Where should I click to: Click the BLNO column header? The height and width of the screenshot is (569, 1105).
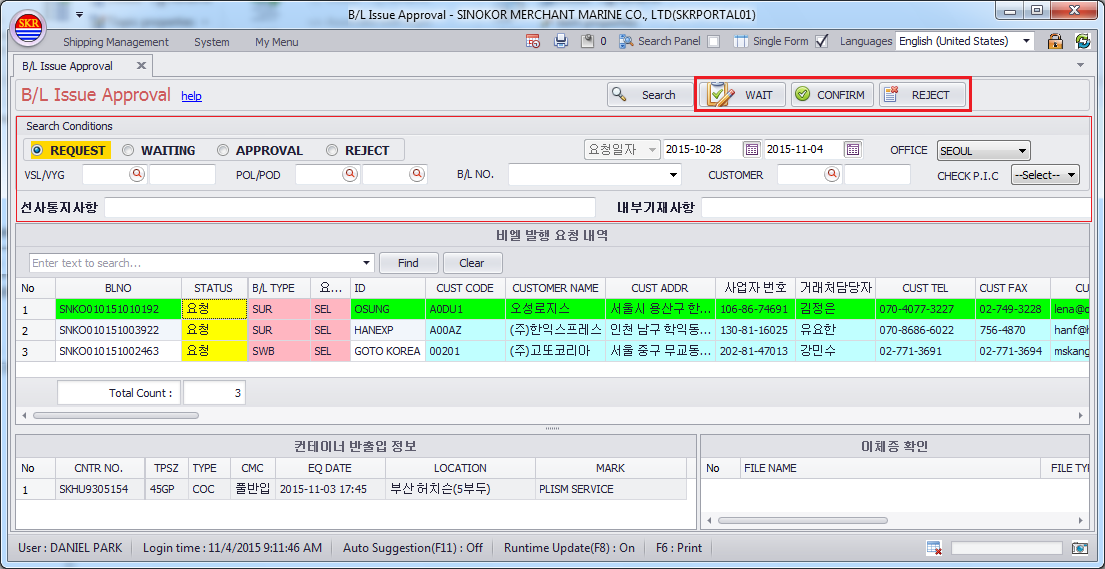118,288
